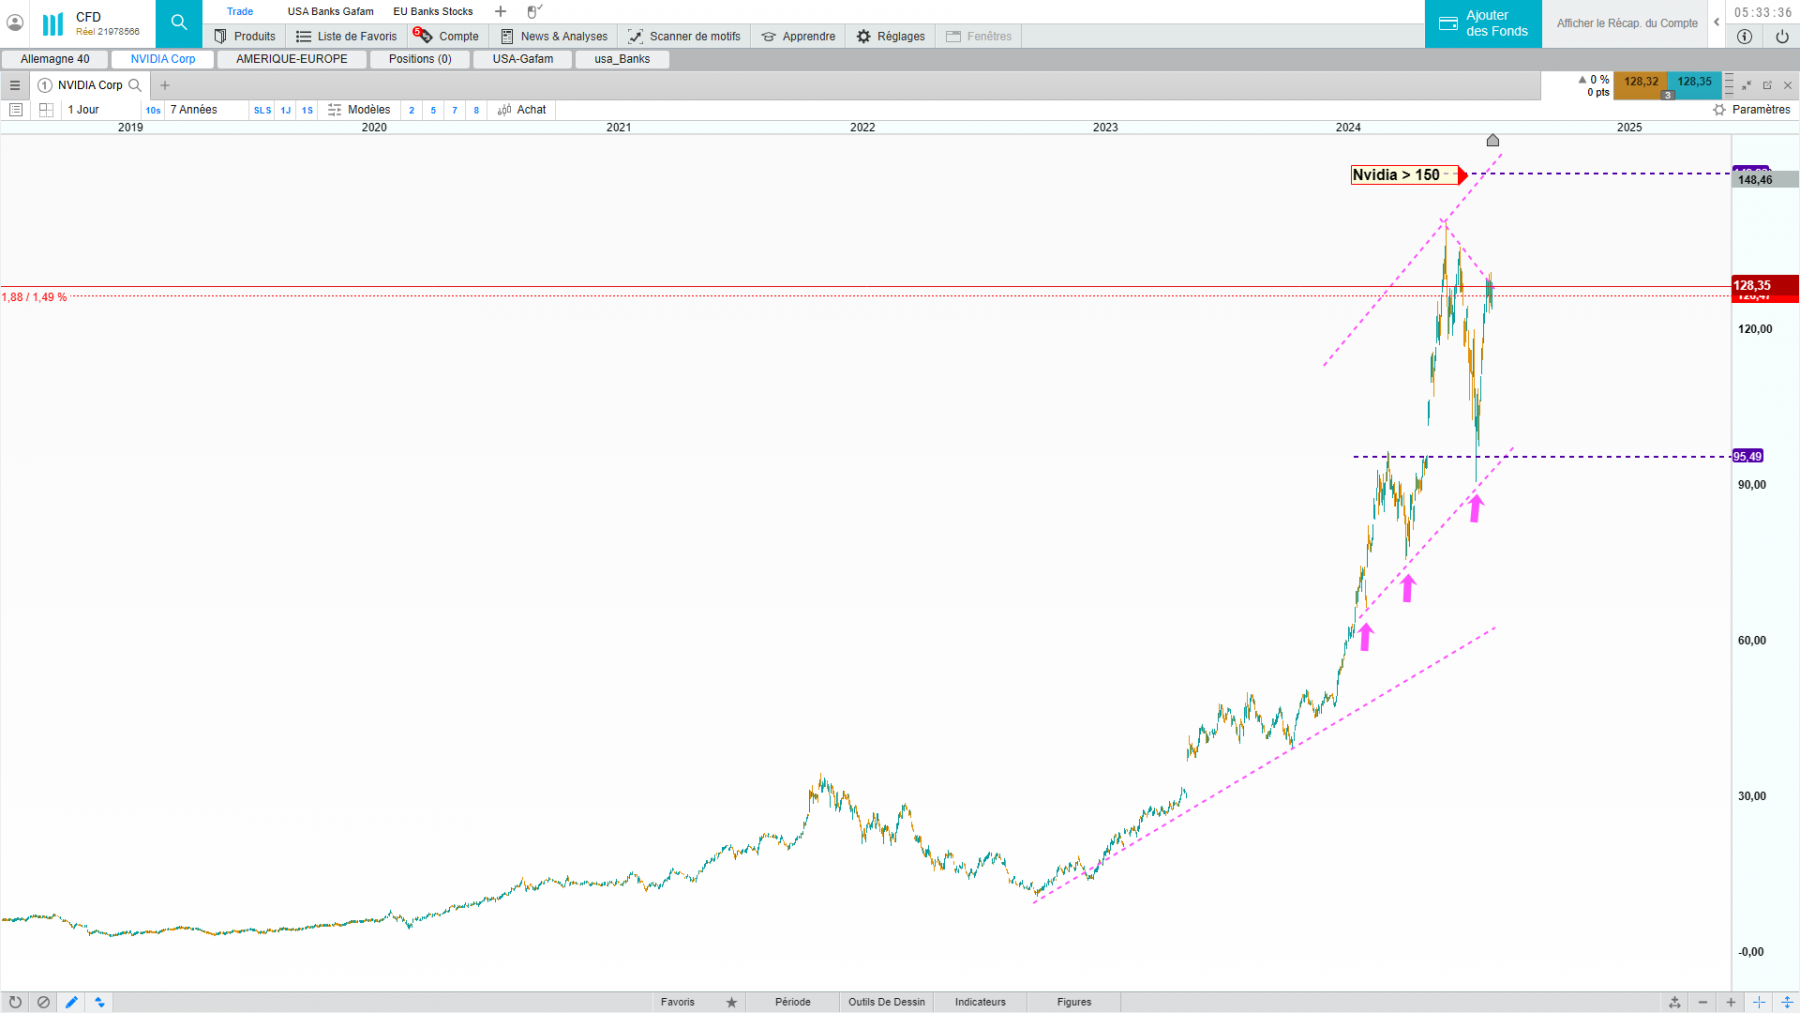Pop out chart into new window

pyautogui.click(x=1767, y=85)
